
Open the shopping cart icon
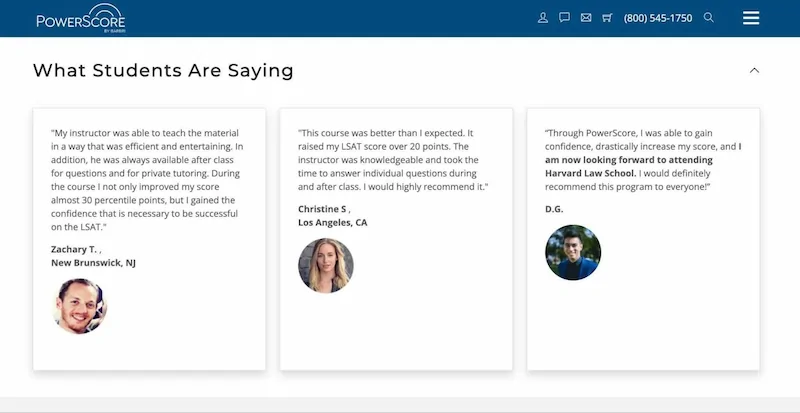pyautogui.click(x=607, y=18)
